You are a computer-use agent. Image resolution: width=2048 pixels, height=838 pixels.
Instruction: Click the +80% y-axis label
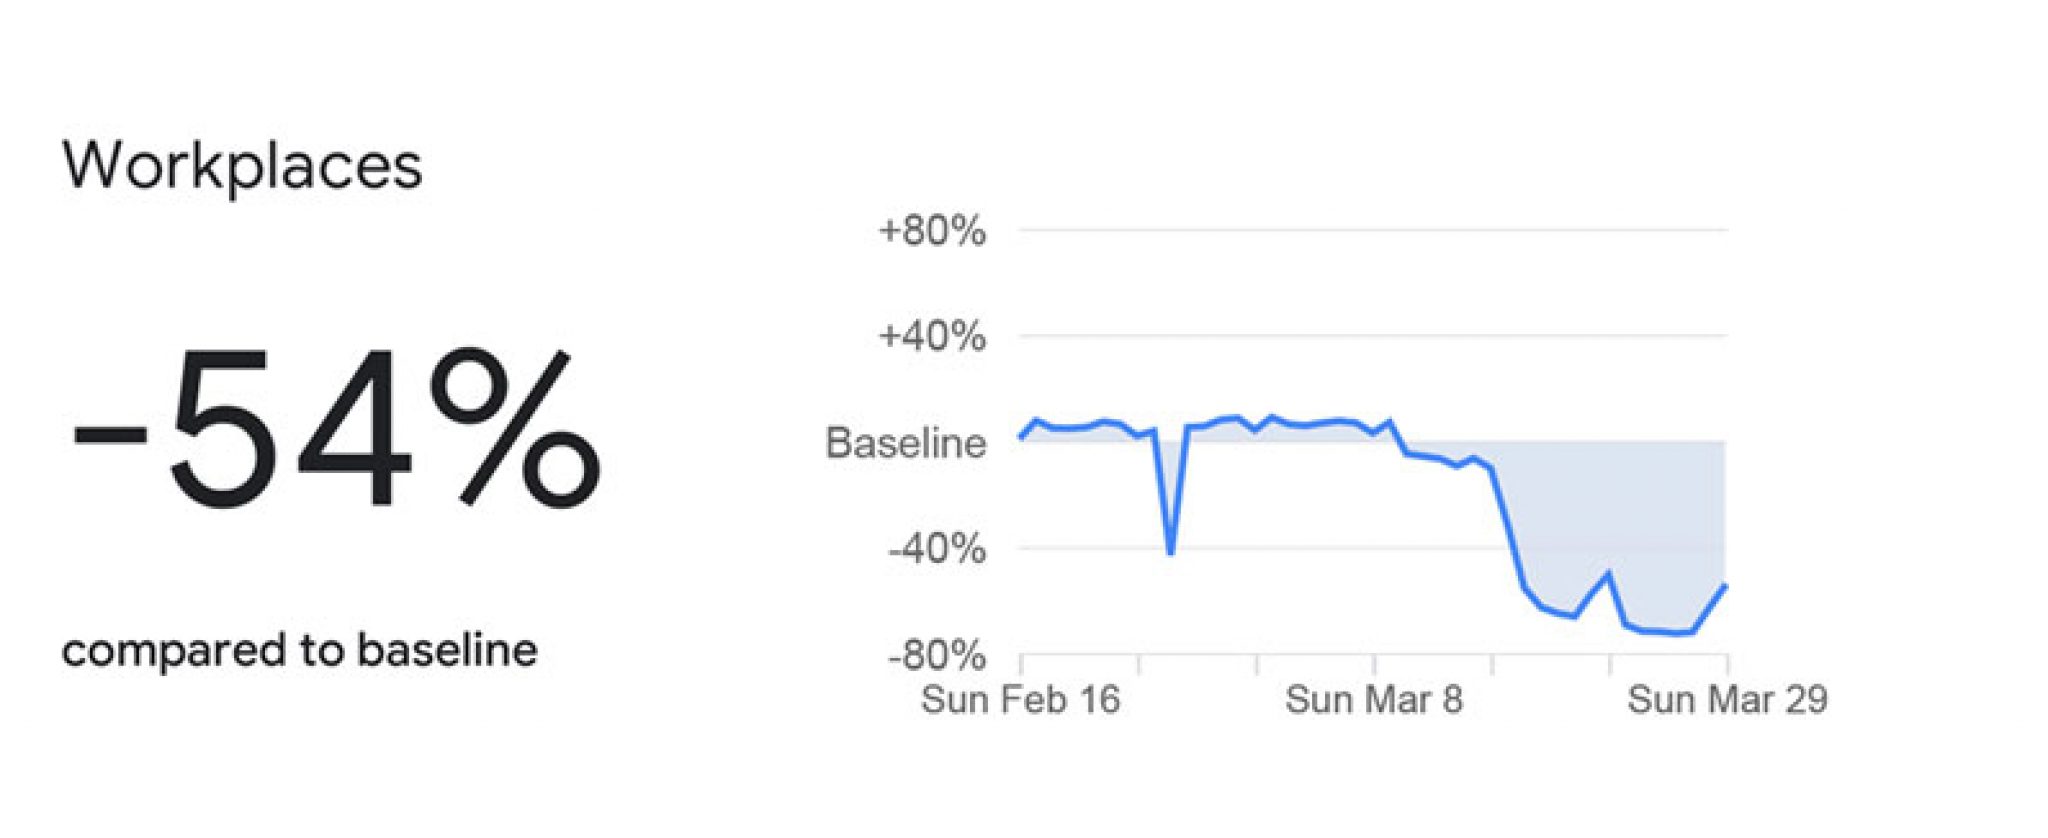[x=932, y=231]
